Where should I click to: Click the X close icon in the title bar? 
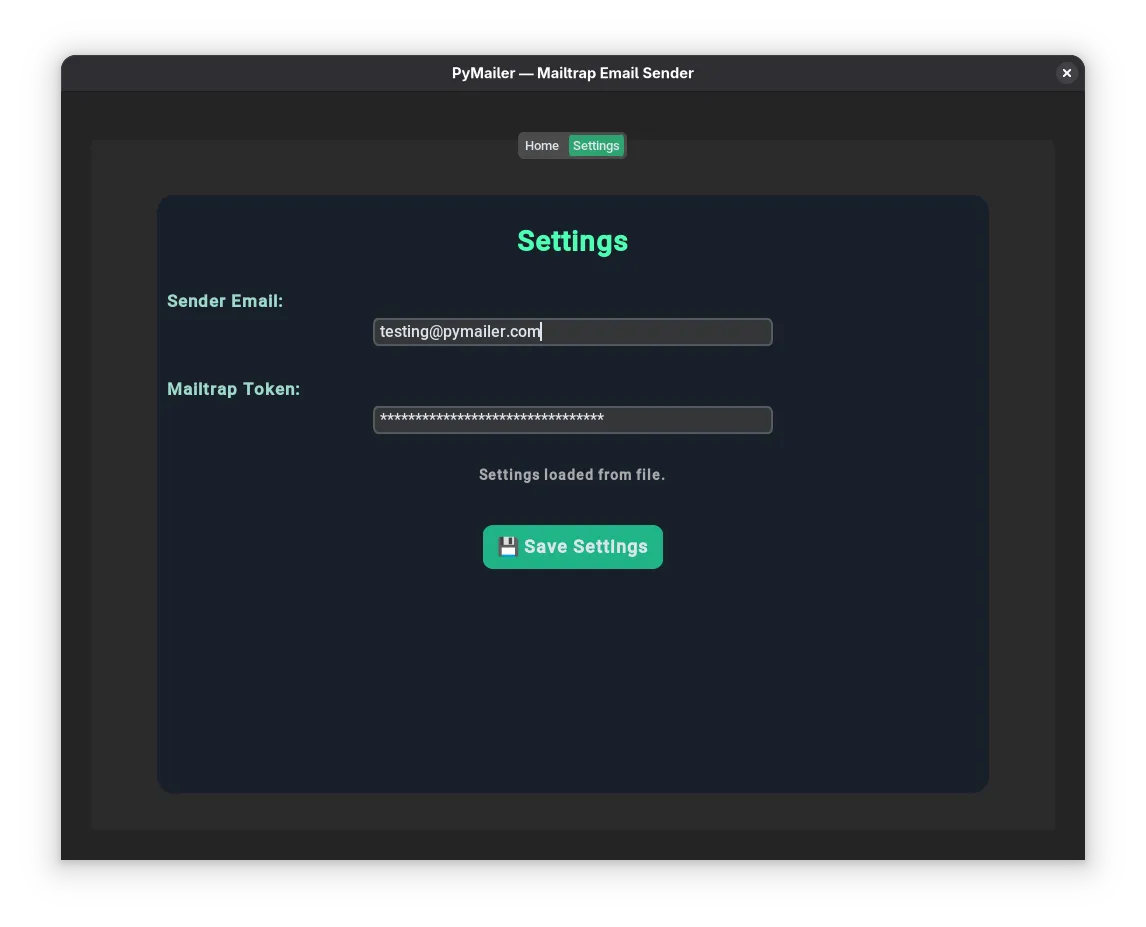1066,72
